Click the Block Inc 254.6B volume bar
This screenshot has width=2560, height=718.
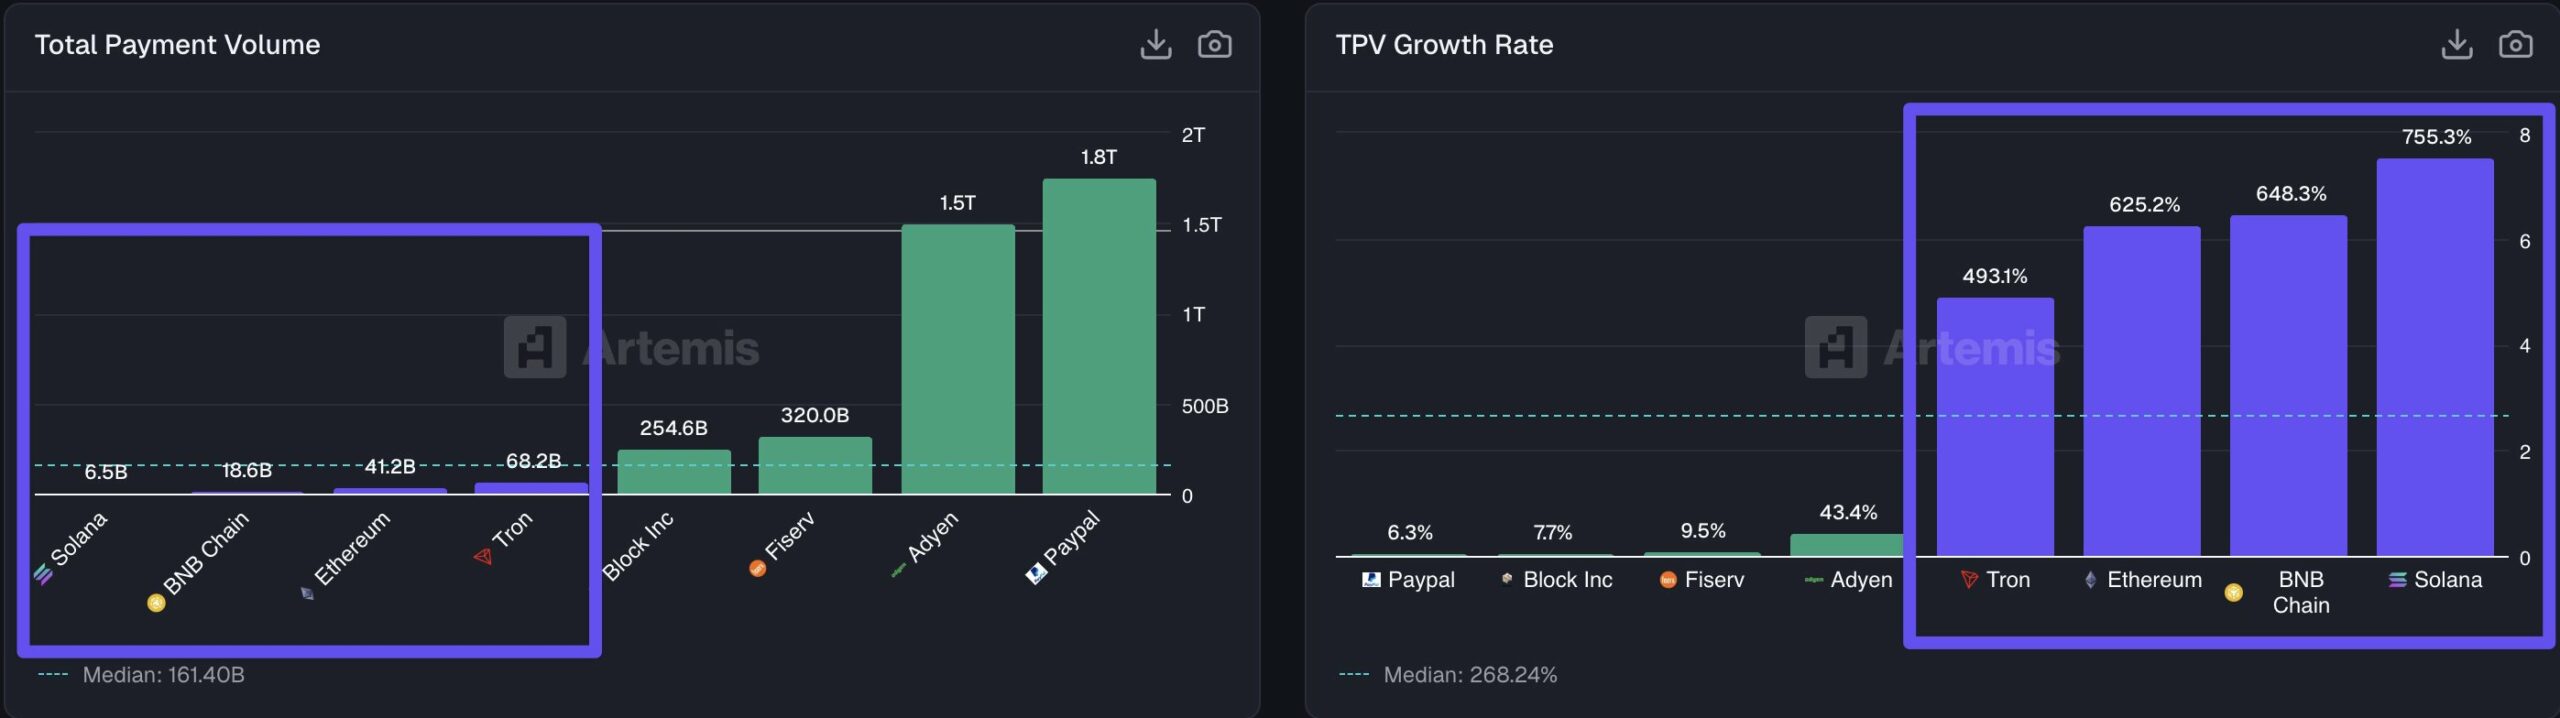[x=673, y=472]
